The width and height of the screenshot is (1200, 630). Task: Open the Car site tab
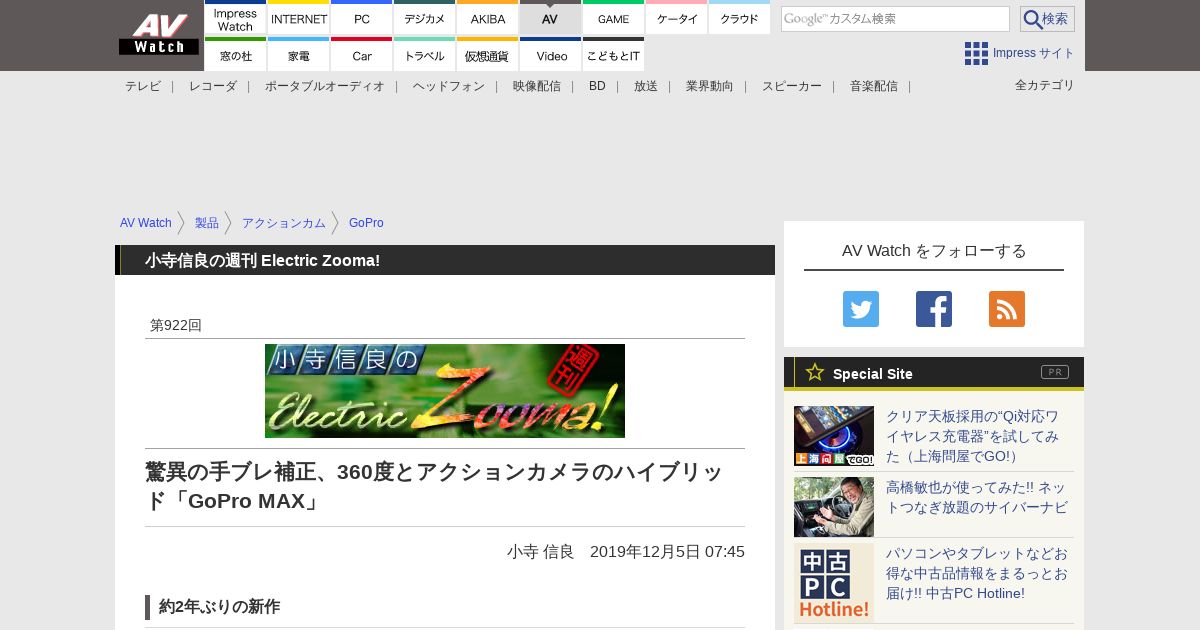tap(362, 55)
